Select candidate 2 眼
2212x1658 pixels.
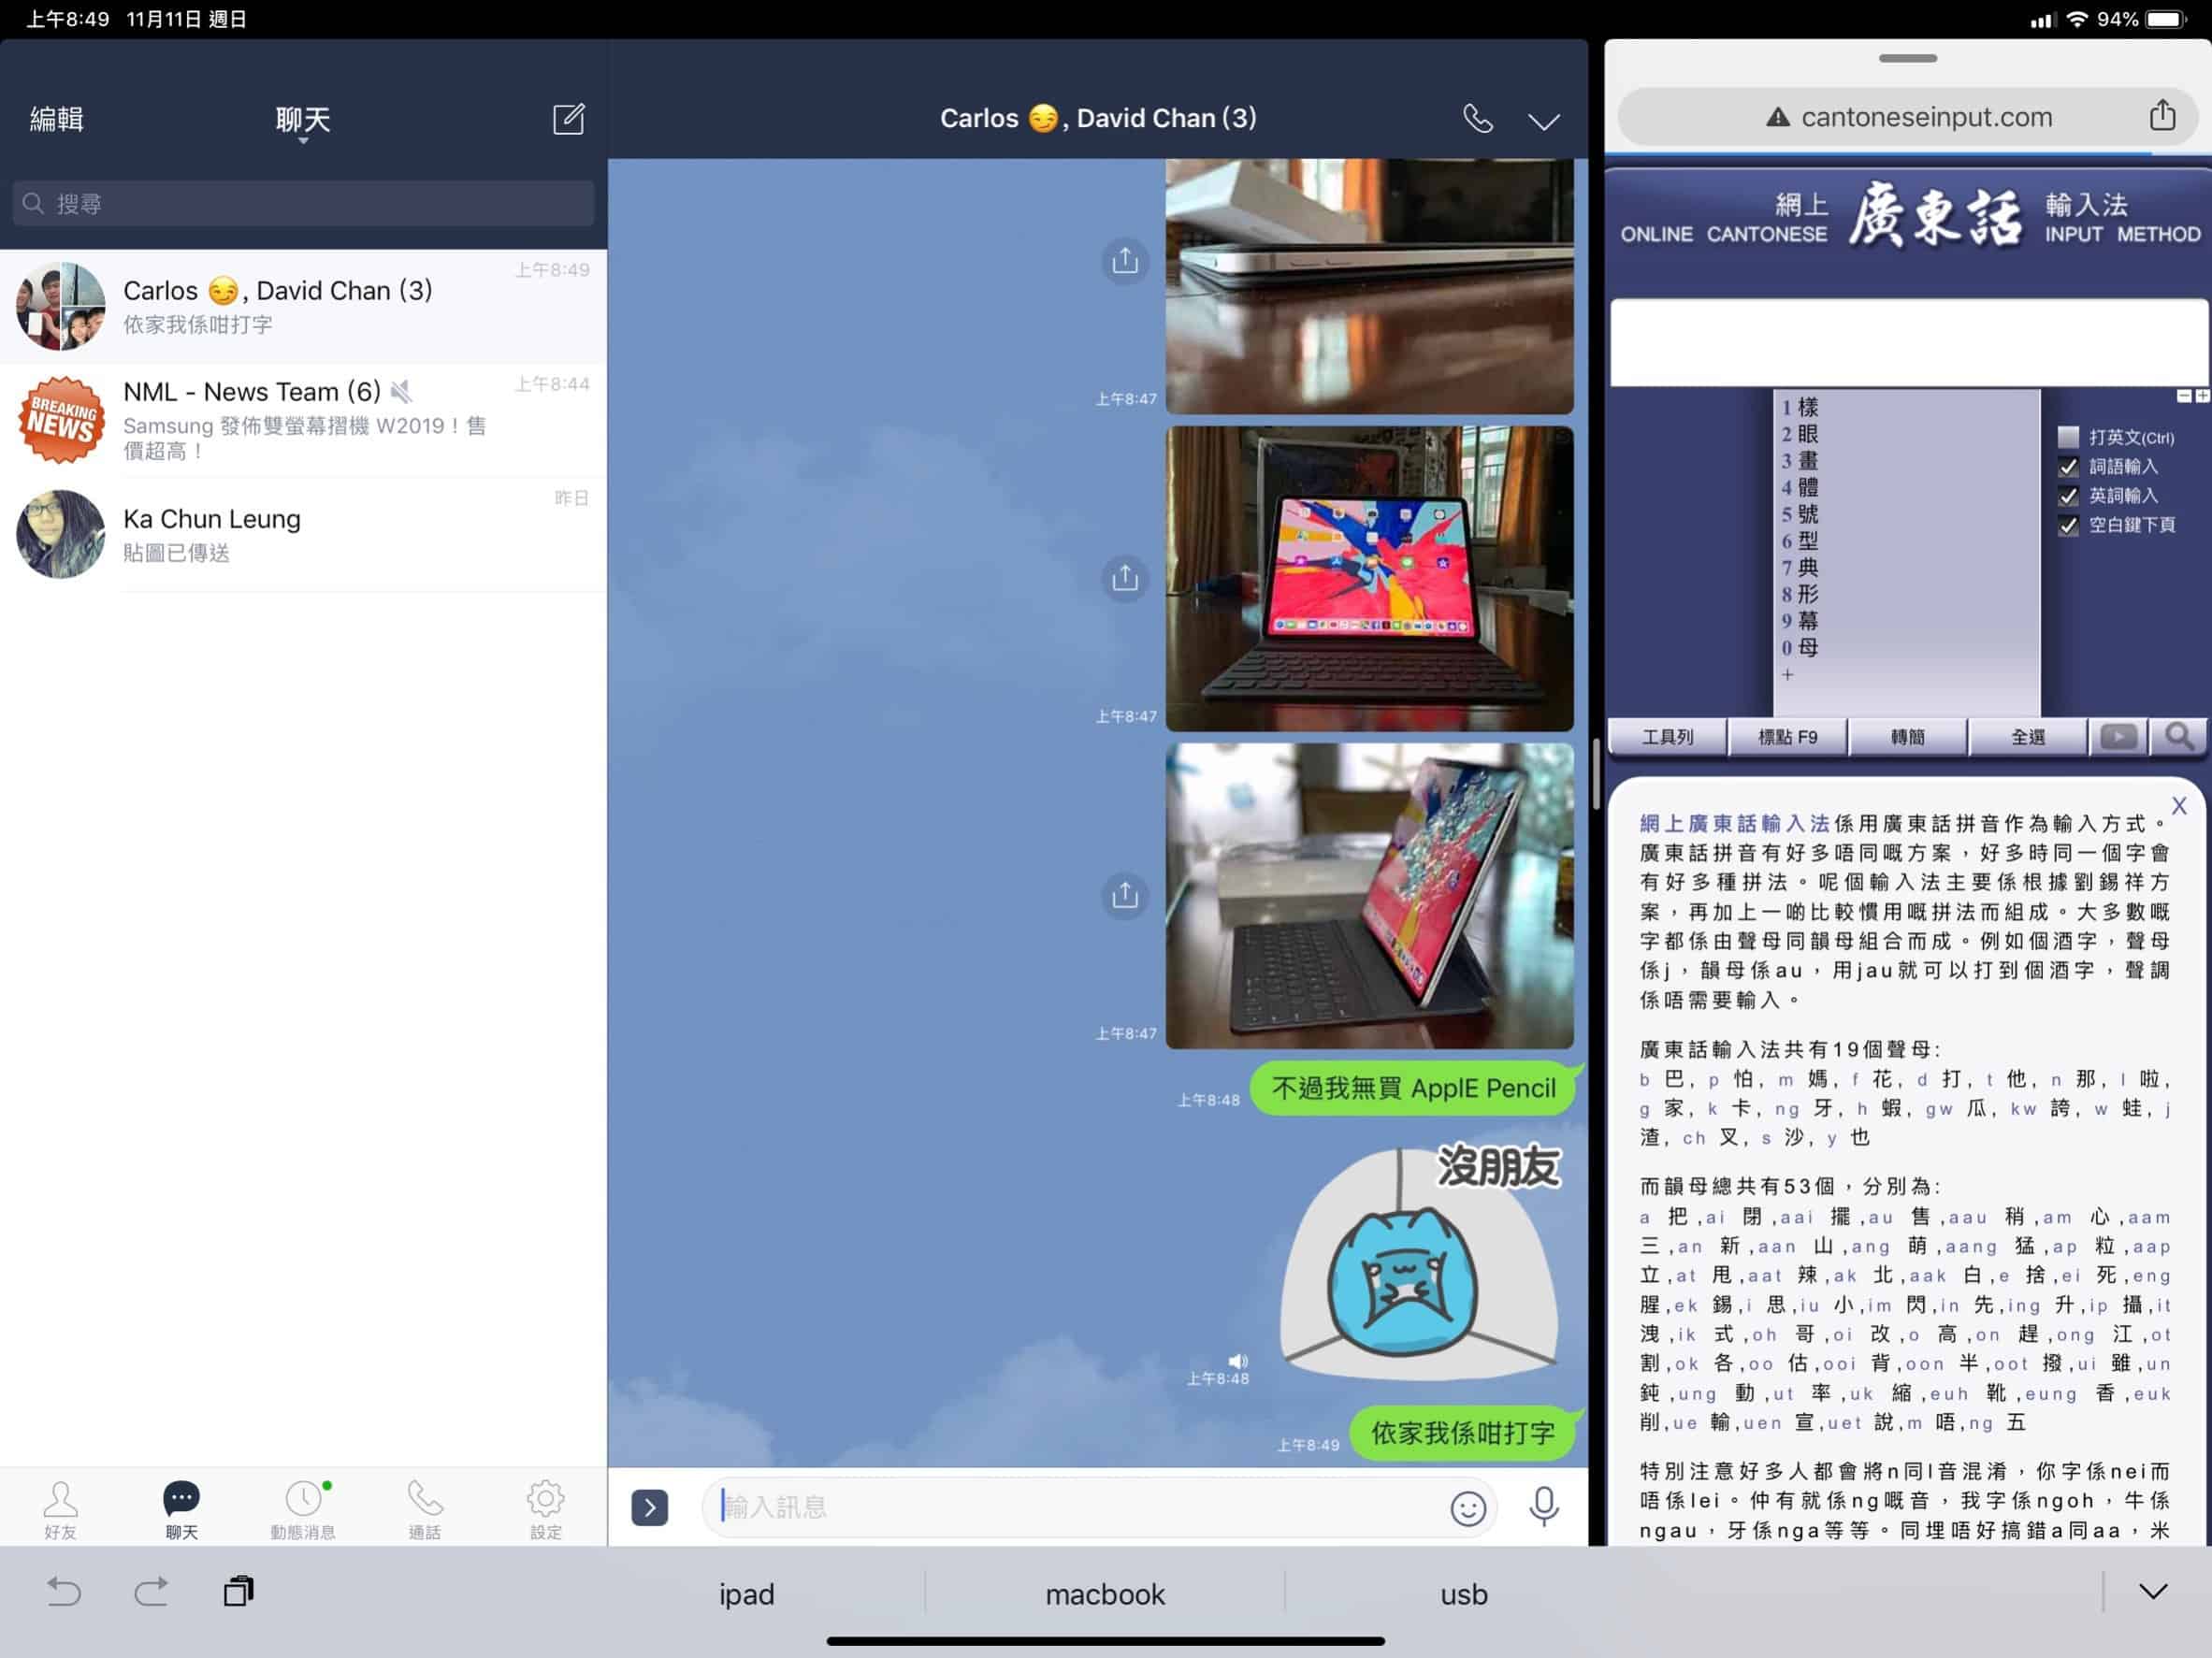tap(1799, 434)
